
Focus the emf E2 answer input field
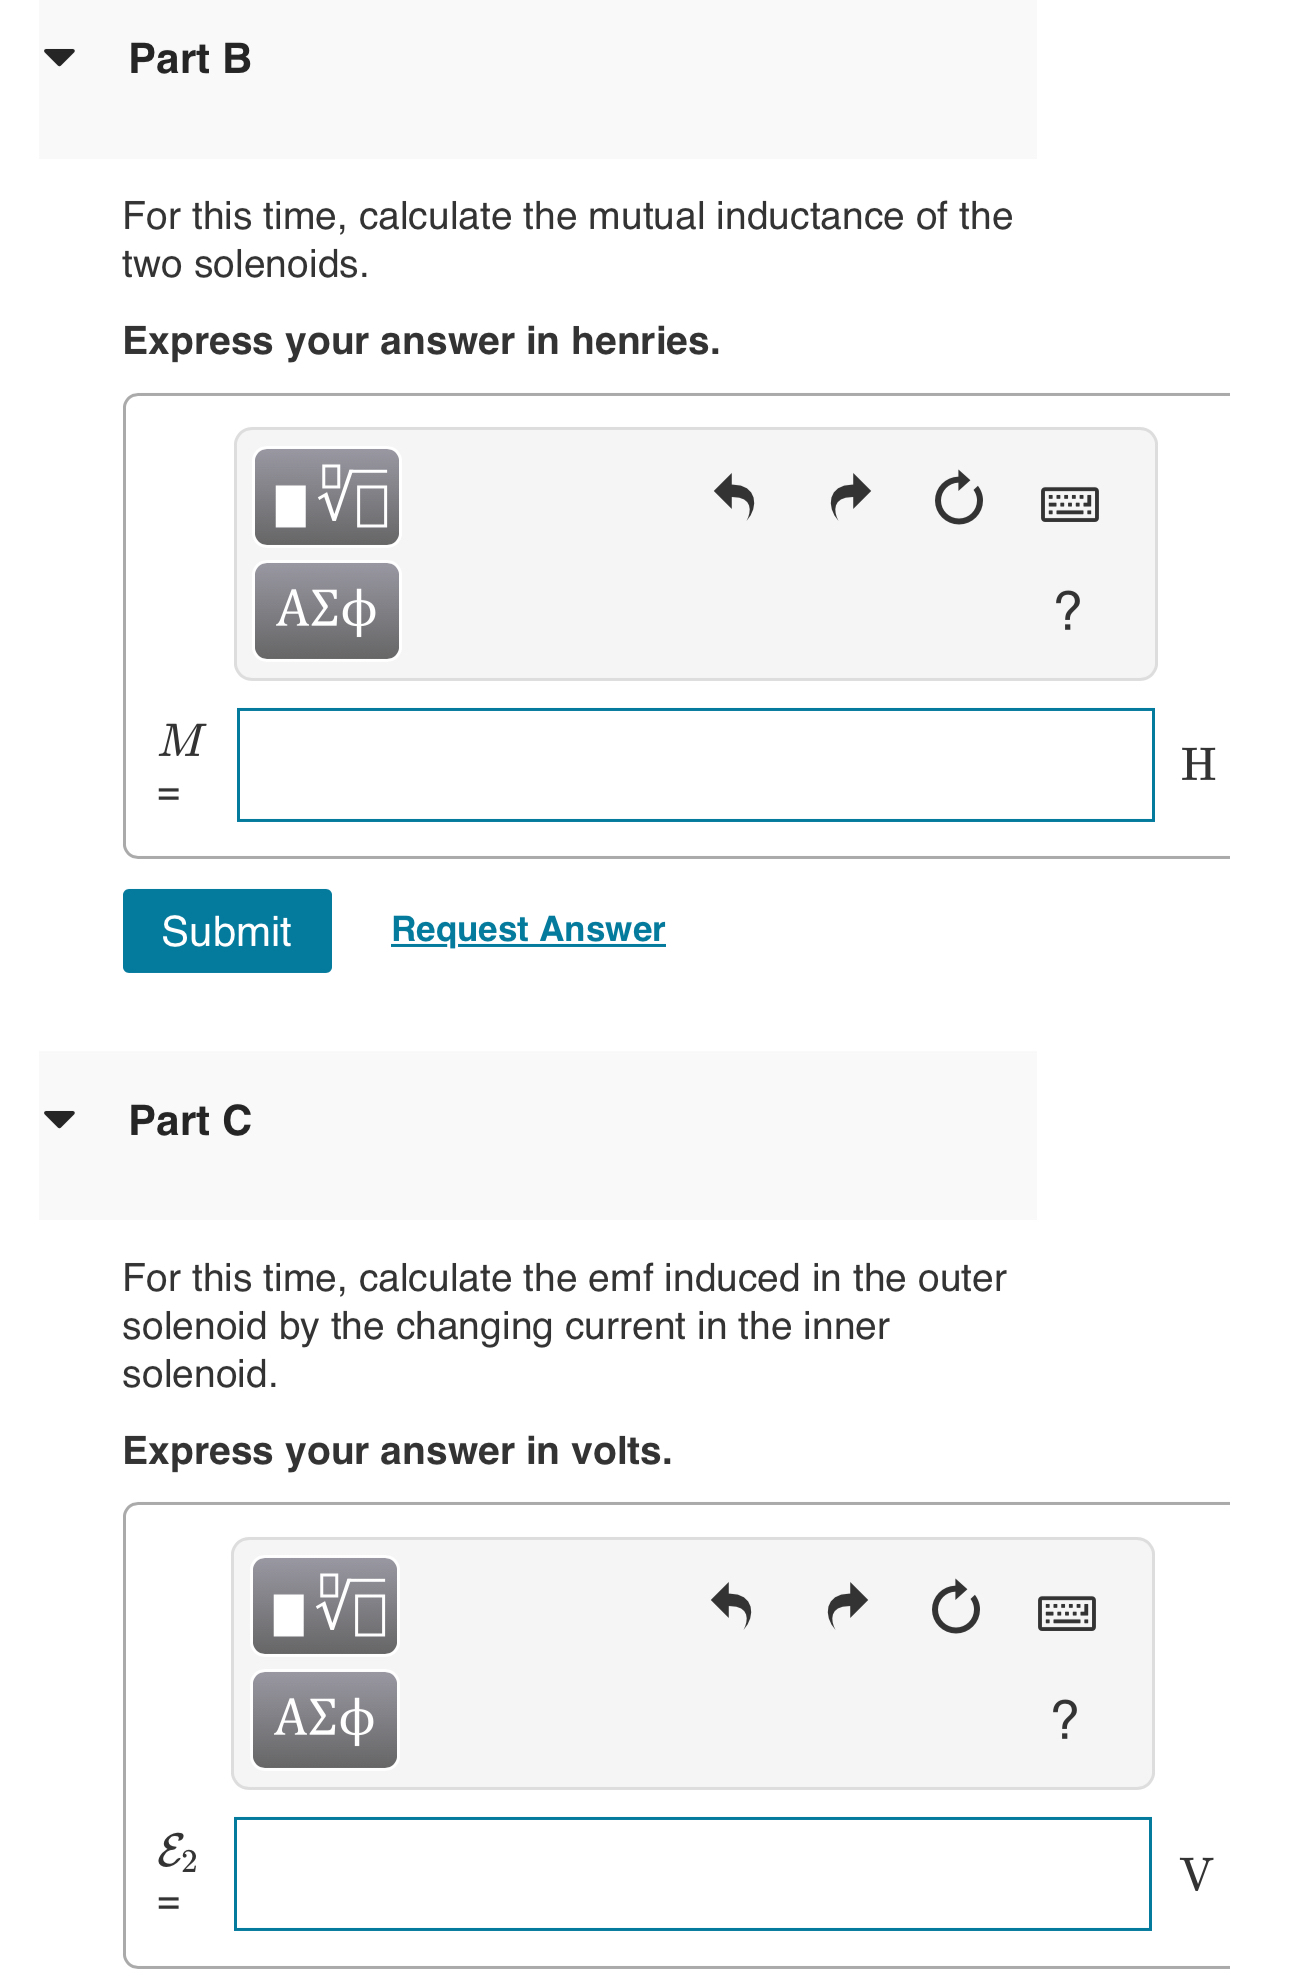point(693,1874)
